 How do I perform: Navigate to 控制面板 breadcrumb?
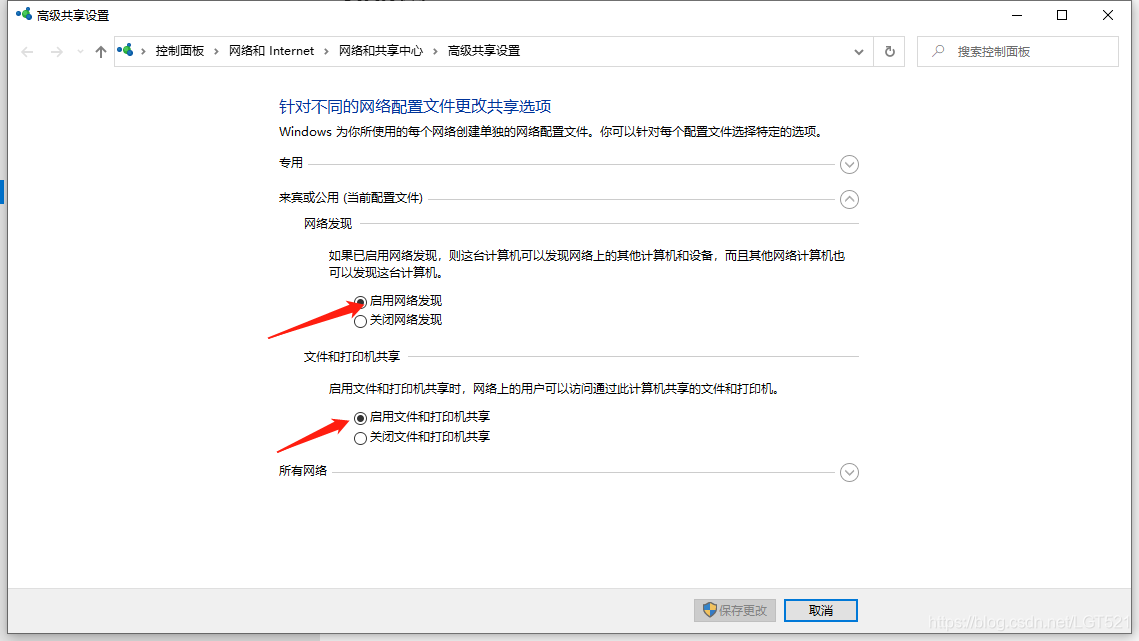pyautogui.click(x=179, y=51)
